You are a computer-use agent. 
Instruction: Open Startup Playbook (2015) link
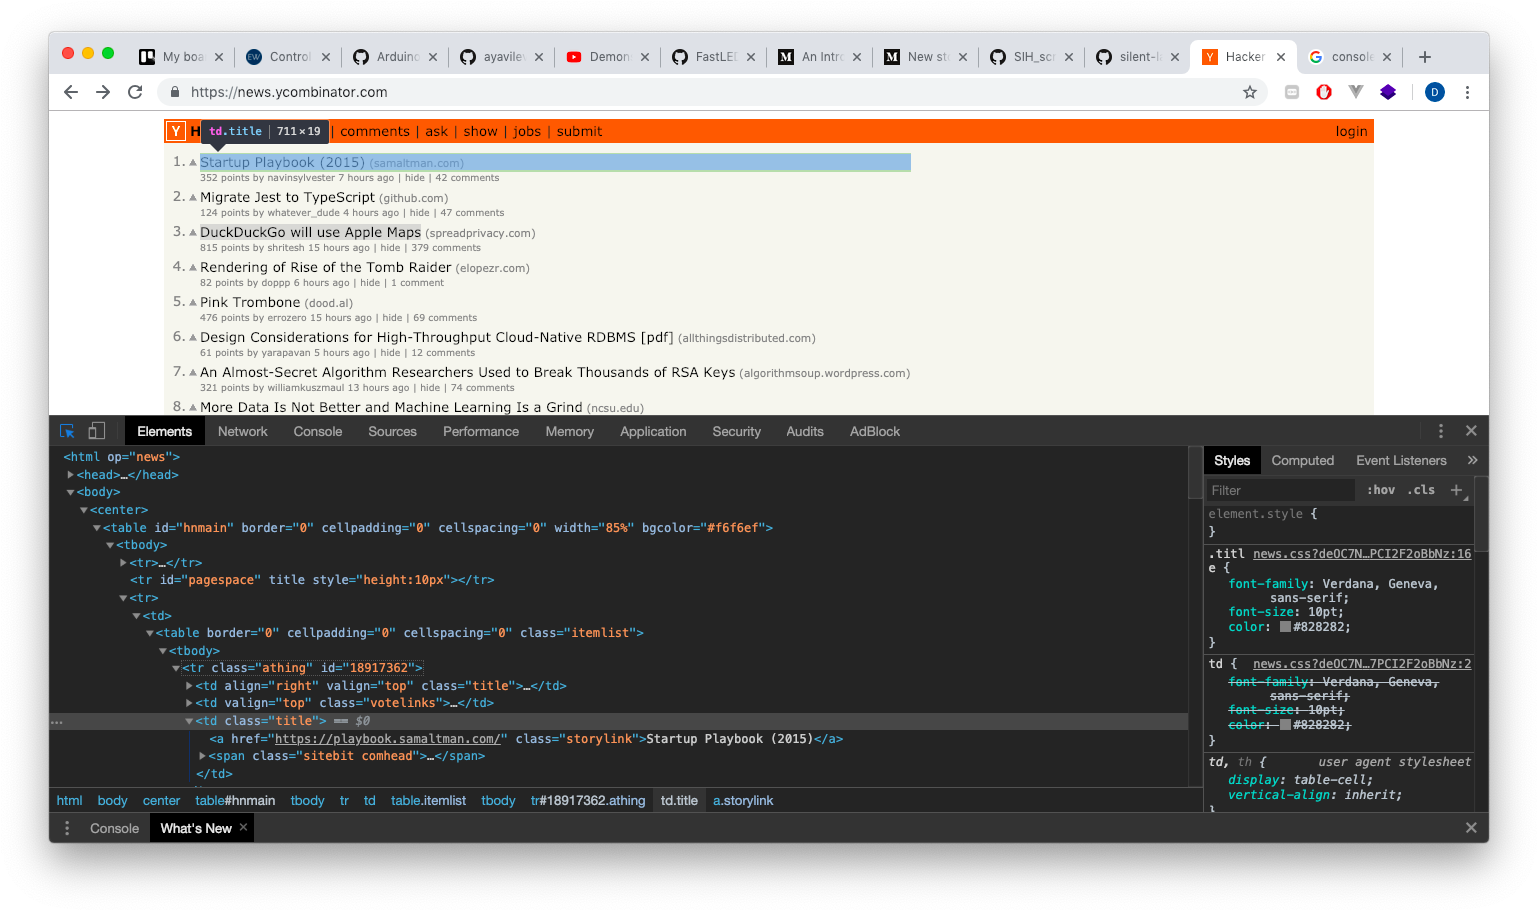(x=283, y=162)
